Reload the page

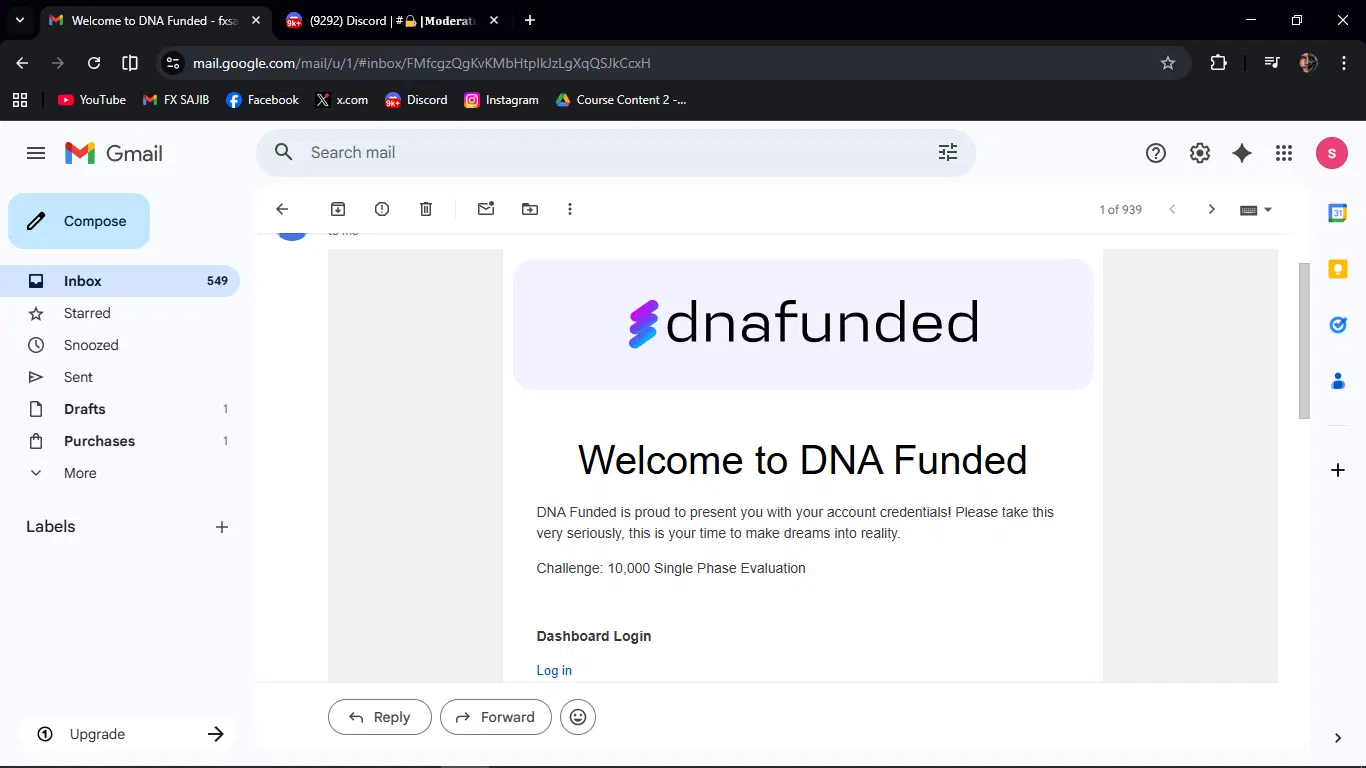(94, 63)
